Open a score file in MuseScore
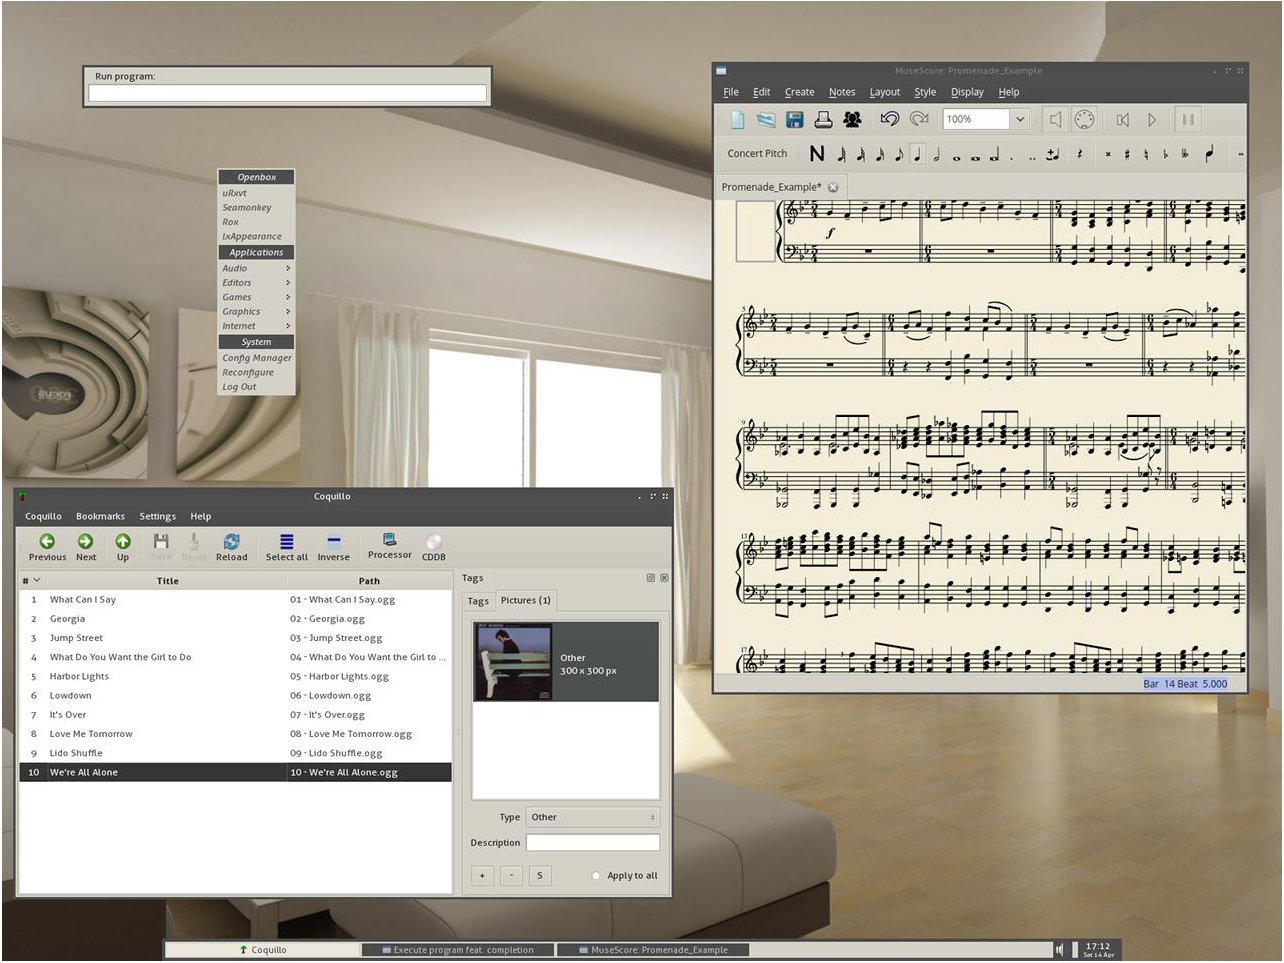 pyautogui.click(x=766, y=120)
